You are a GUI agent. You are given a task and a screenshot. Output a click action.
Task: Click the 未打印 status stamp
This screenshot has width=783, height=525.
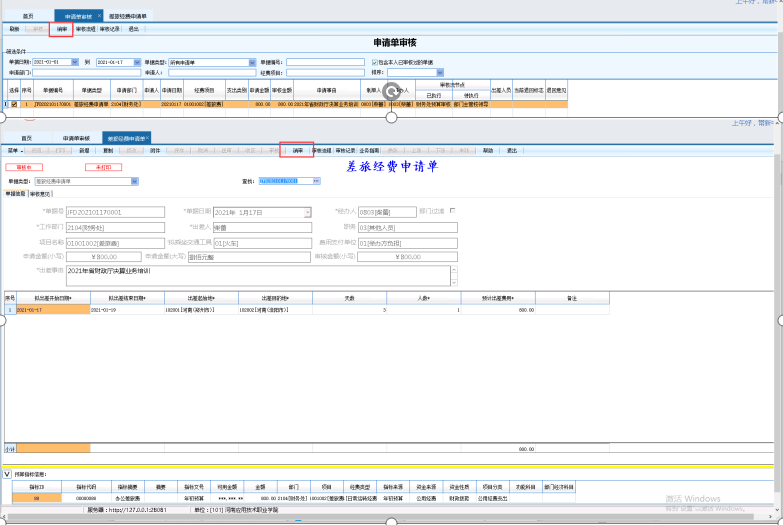pyautogui.click(x=103, y=167)
